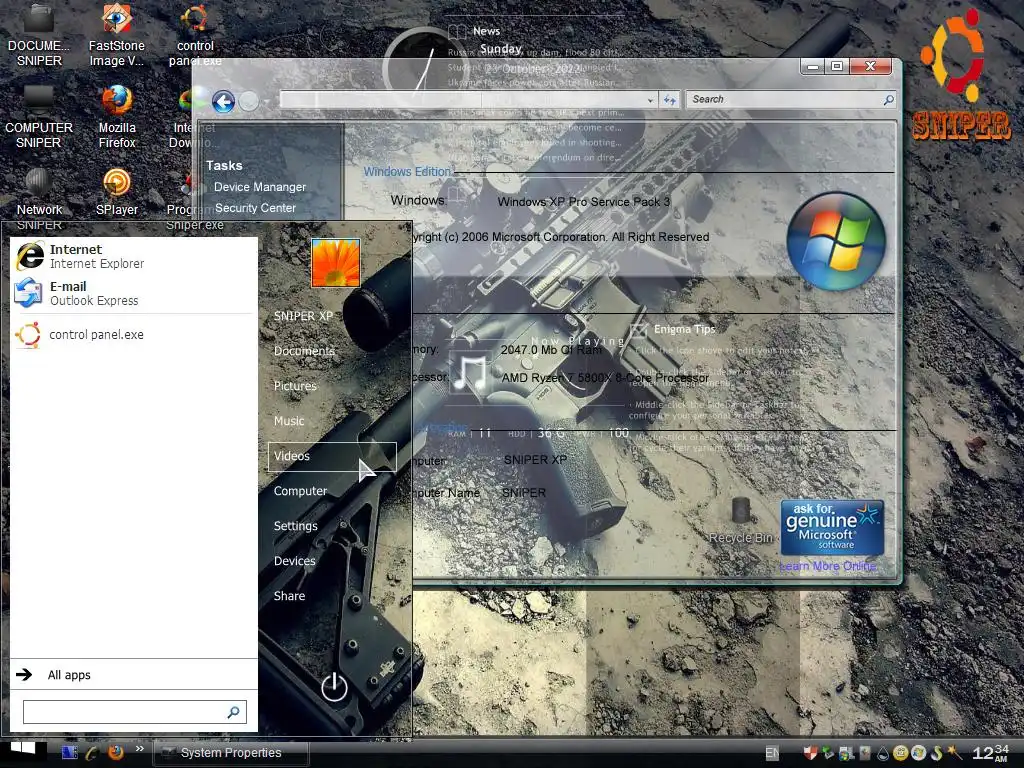
Task: Click the System Properties address bar
Action: pos(468,100)
